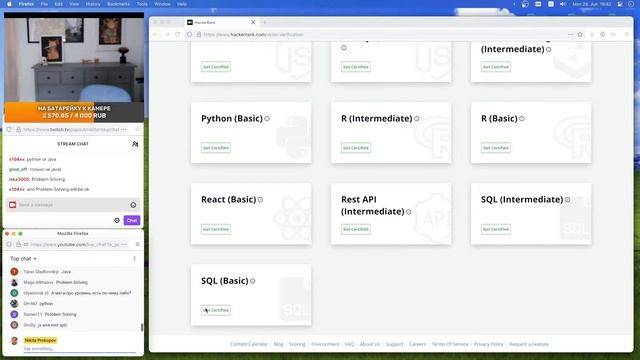Select the HackerRank tab
The image size is (640, 360).
222,22
